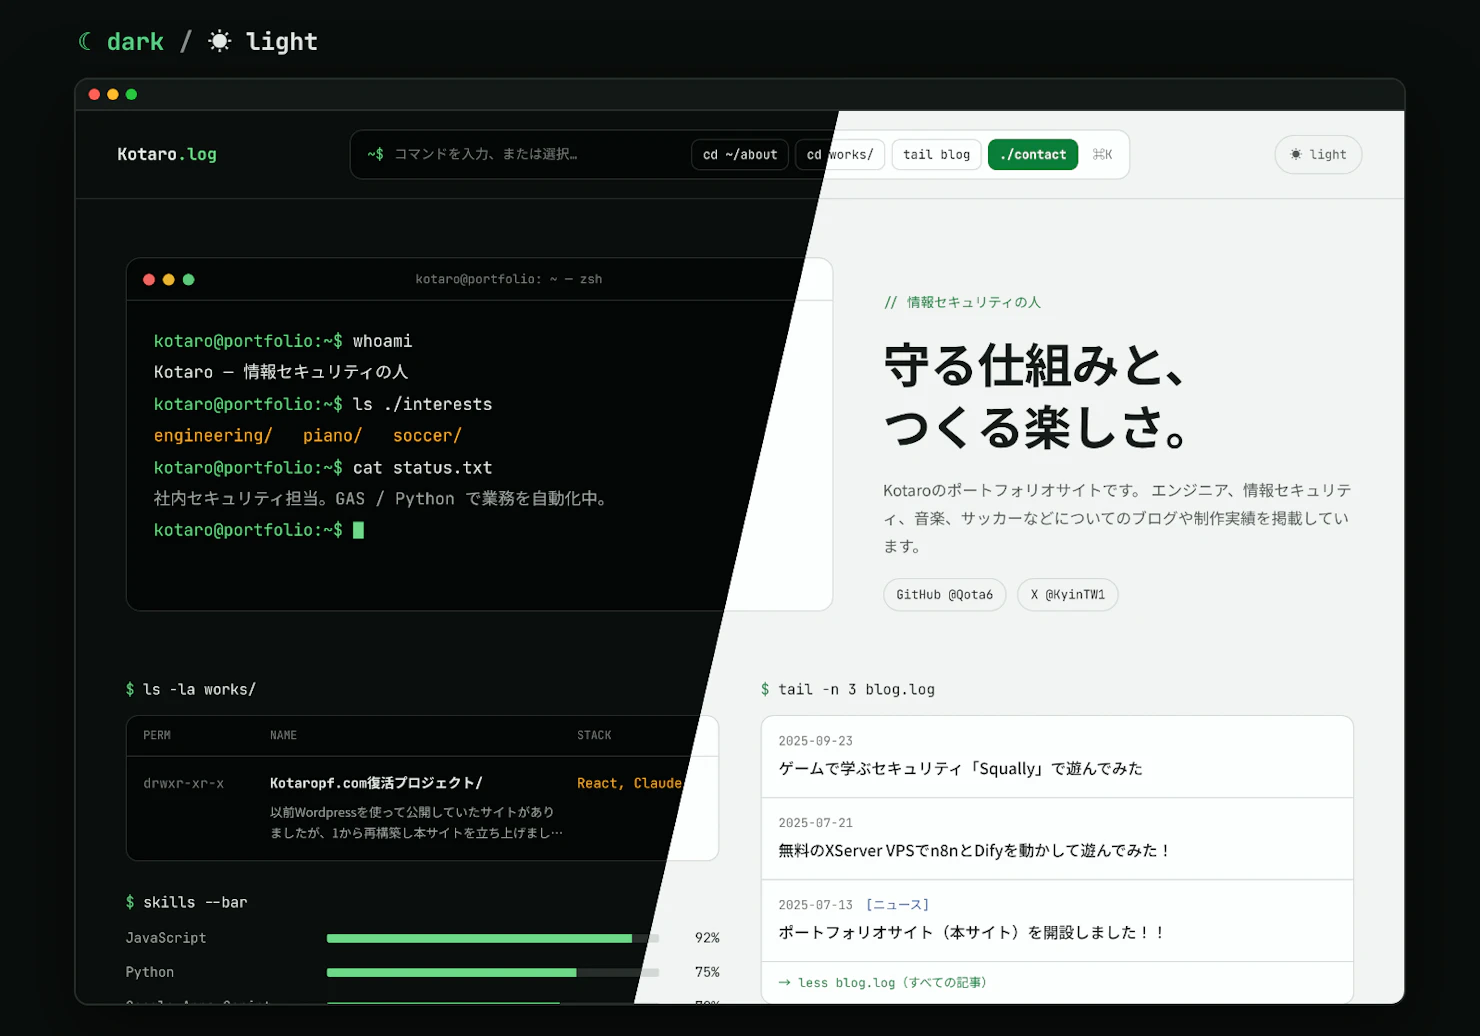Click the sun icon beside the top-left light heading
Viewport: 1480px width, 1036px height.
coord(219,41)
